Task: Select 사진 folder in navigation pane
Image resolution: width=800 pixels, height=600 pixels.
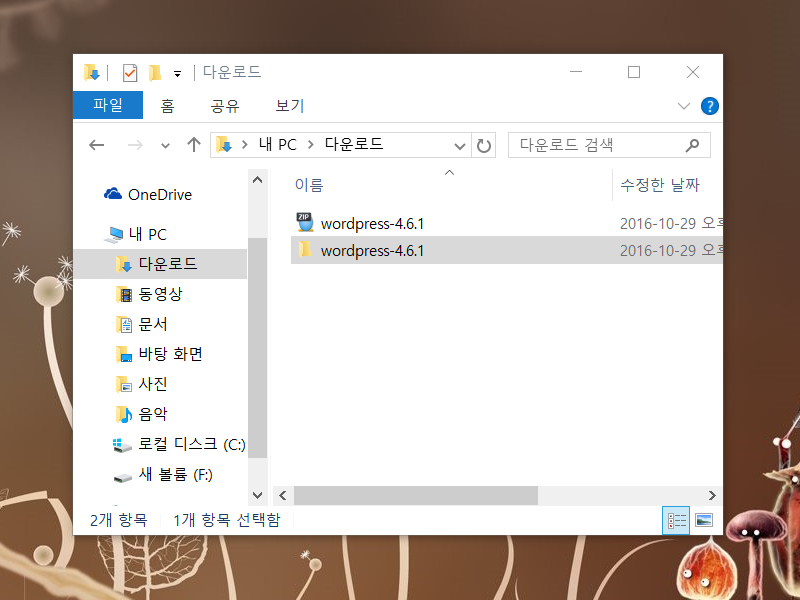Action: [x=153, y=384]
